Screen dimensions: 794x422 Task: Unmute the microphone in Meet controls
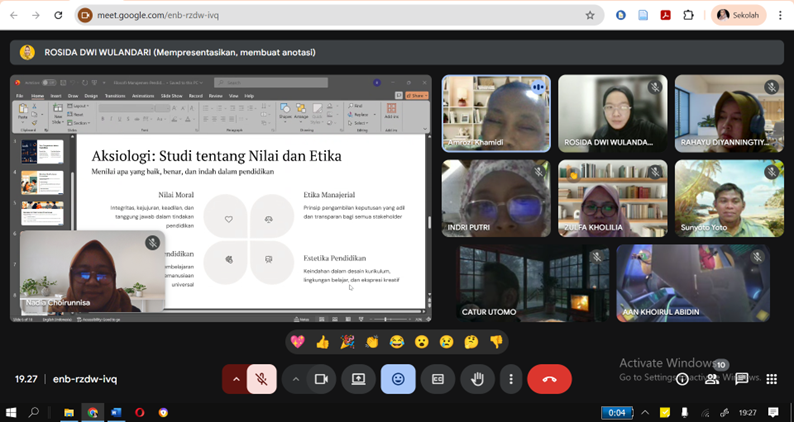(261, 379)
